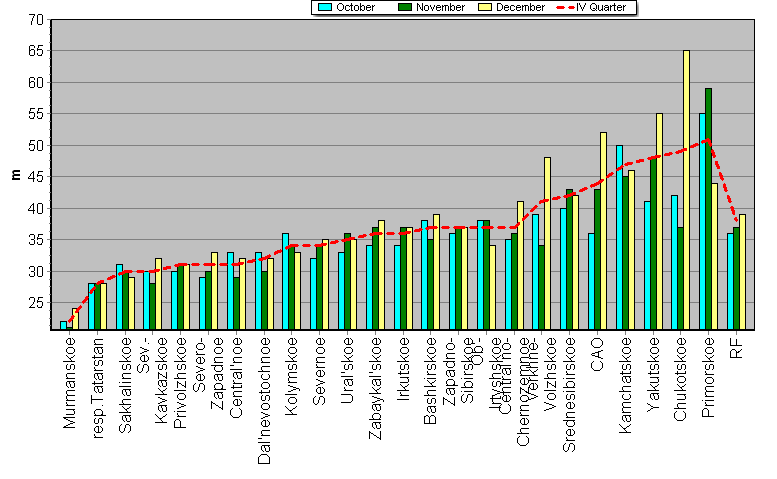Click the 'resp.Tatarstan' axis label
The image size is (777, 479).
point(98,388)
